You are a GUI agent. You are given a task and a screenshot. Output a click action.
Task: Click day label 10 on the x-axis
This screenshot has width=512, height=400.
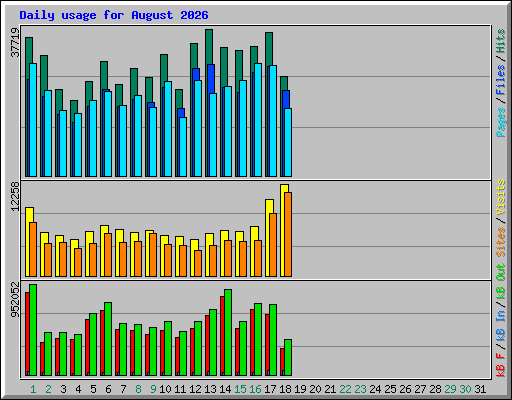click(x=165, y=389)
